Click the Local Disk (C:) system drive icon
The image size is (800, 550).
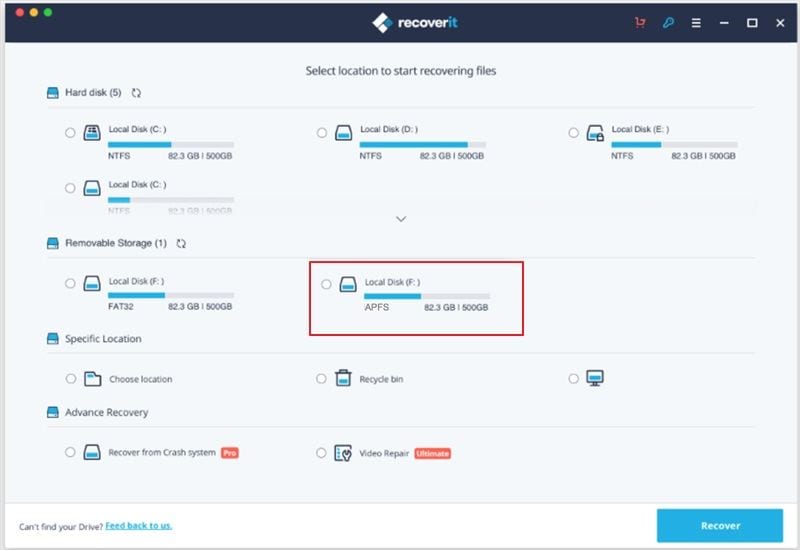pyautogui.click(x=92, y=133)
